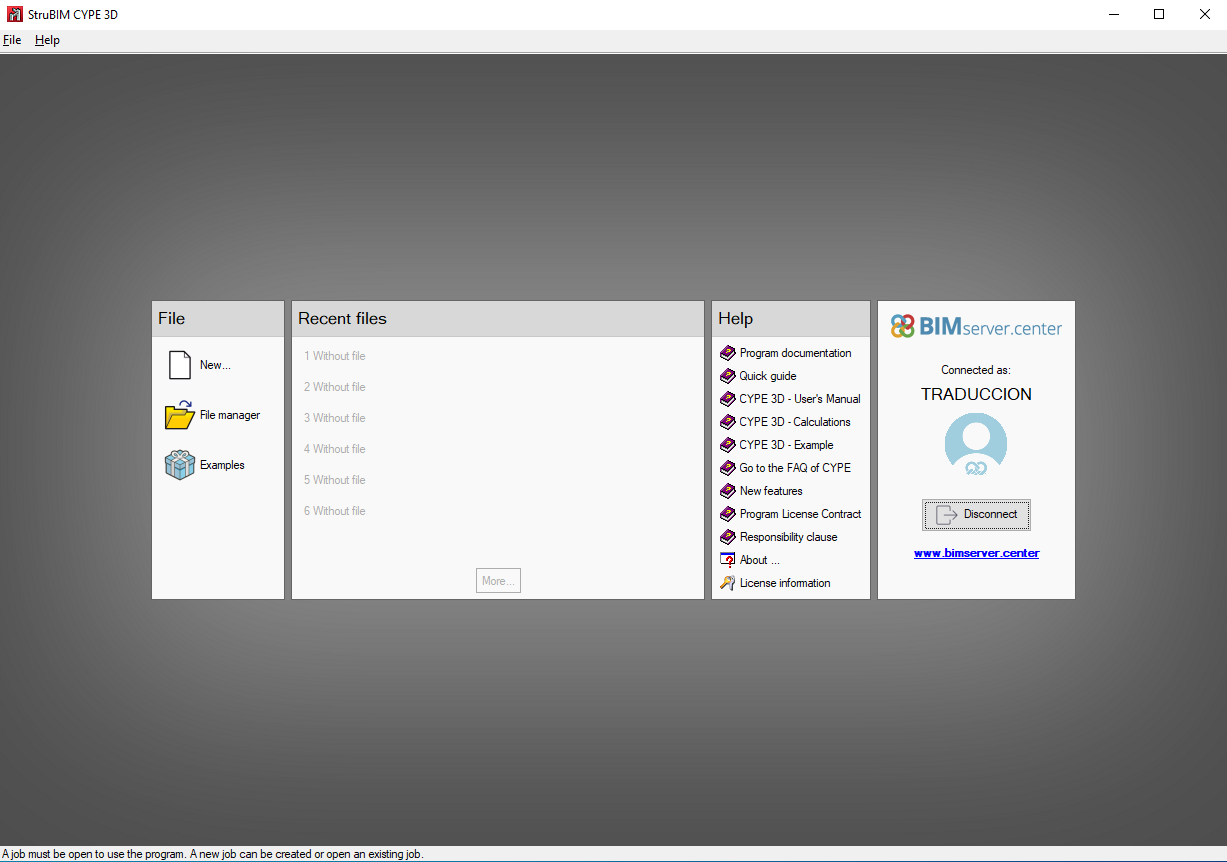The width and height of the screenshot is (1227, 862).
Task: Open CYPE 3D - Example
Action: pyautogui.click(x=786, y=445)
